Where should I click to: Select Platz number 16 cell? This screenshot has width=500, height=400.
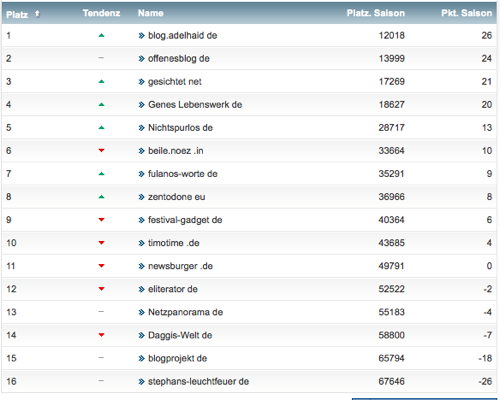pos(11,381)
